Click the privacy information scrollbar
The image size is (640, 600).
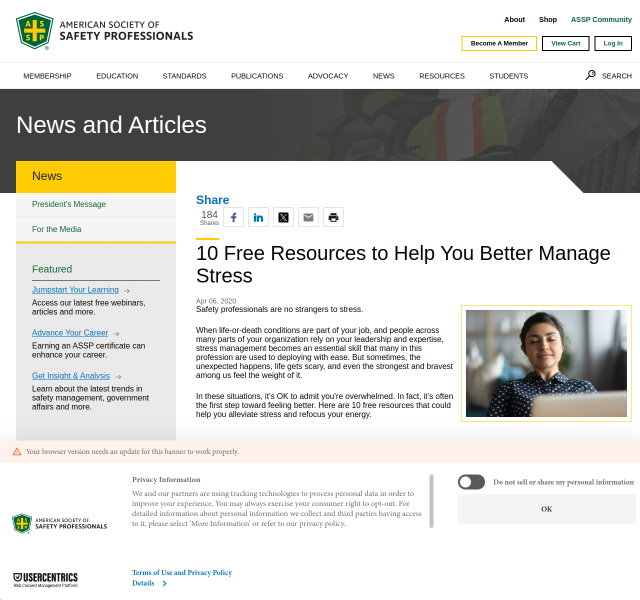431,501
